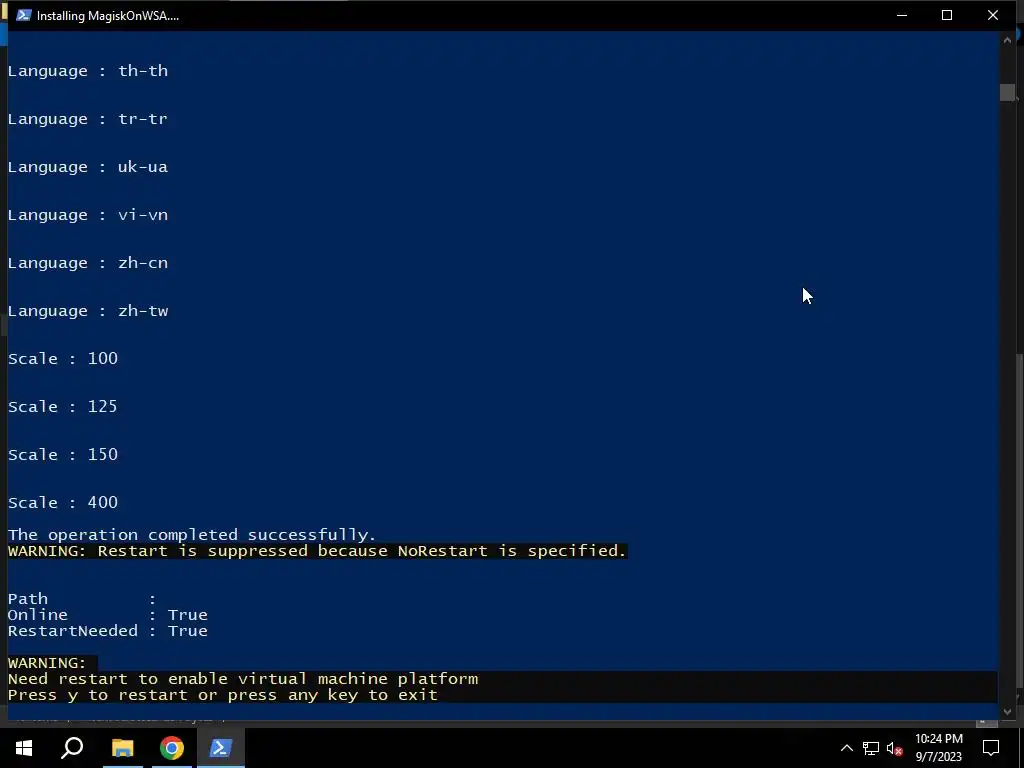Click the line 'Scale : 100'
The width and height of the screenshot is (1024, 768).
coord(63,359)
